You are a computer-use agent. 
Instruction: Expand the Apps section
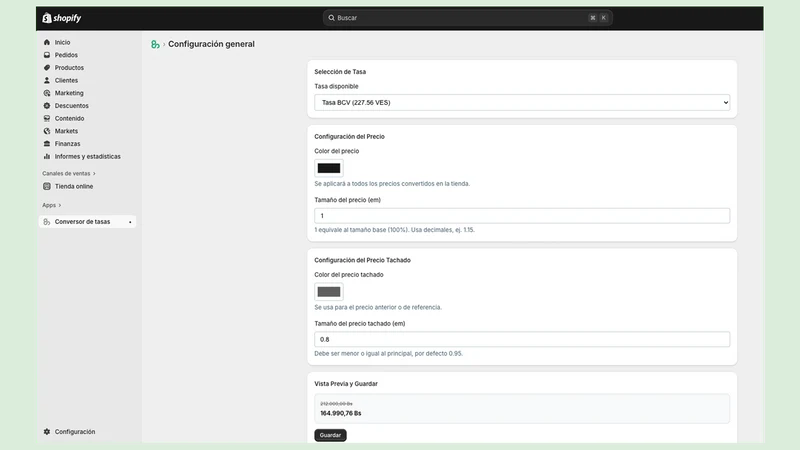(52, 205)
